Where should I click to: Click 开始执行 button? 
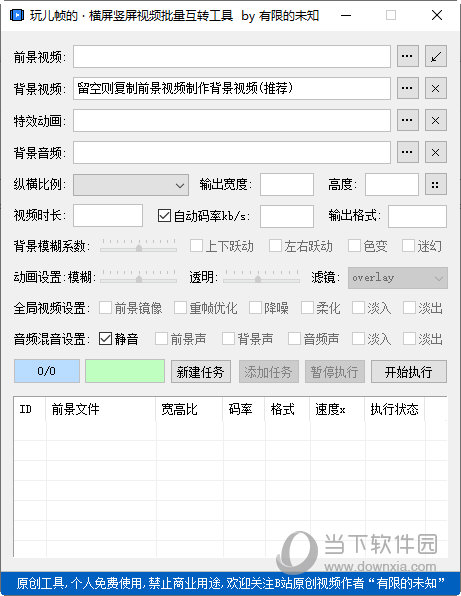[x=409, y=371]
